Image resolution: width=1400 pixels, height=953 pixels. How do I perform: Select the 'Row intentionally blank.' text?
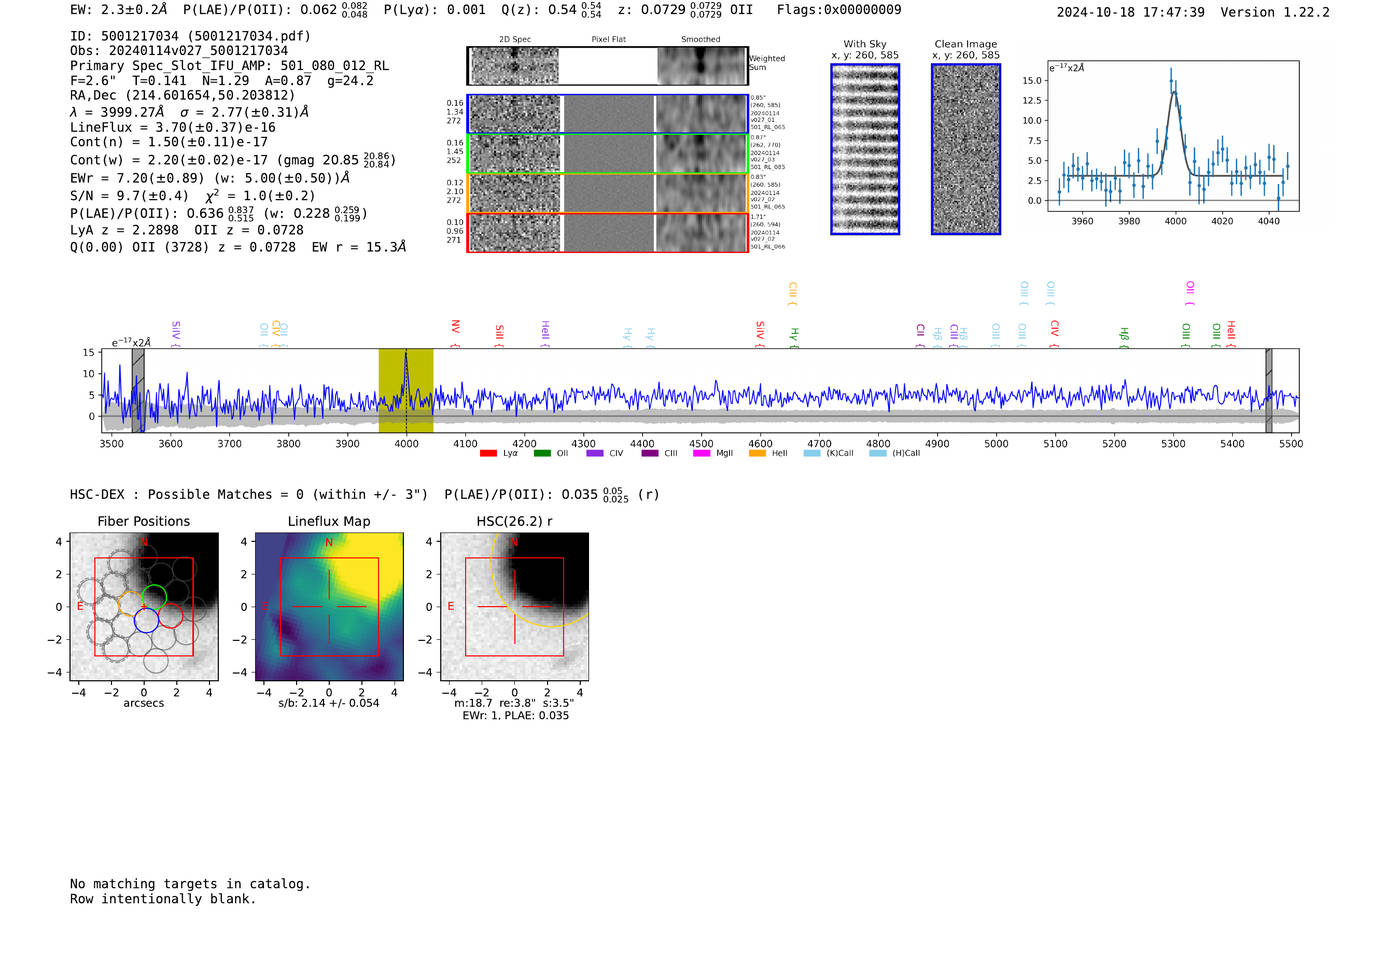pyautogui.click(x=163, y=899)
